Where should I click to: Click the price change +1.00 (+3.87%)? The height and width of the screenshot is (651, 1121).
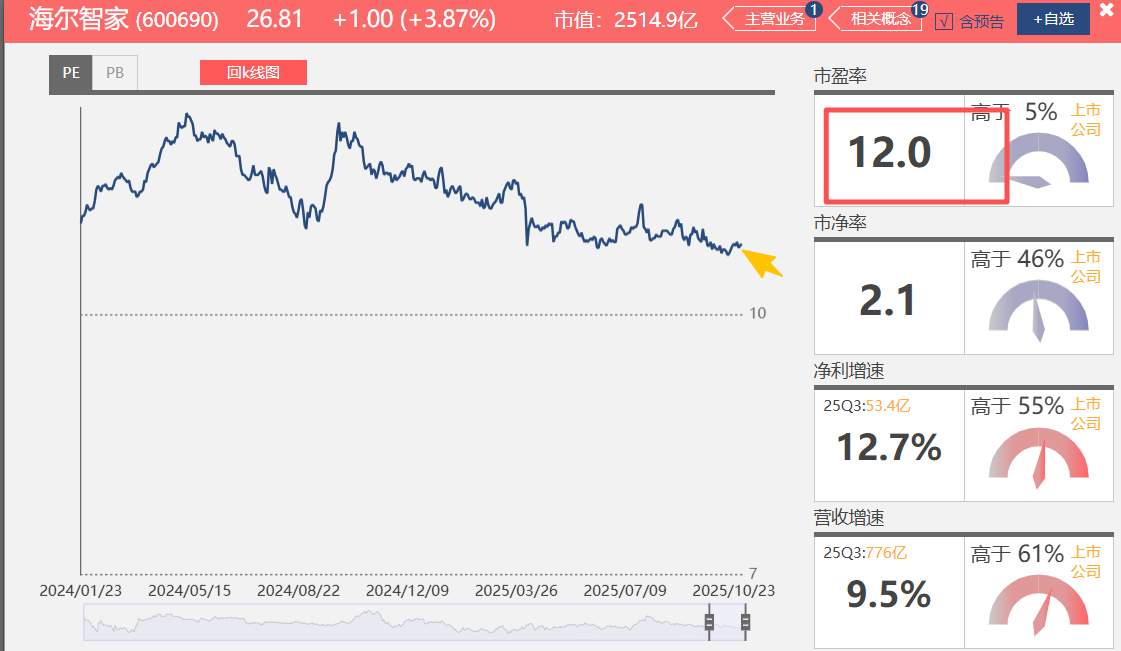click(x=414, y=19)
